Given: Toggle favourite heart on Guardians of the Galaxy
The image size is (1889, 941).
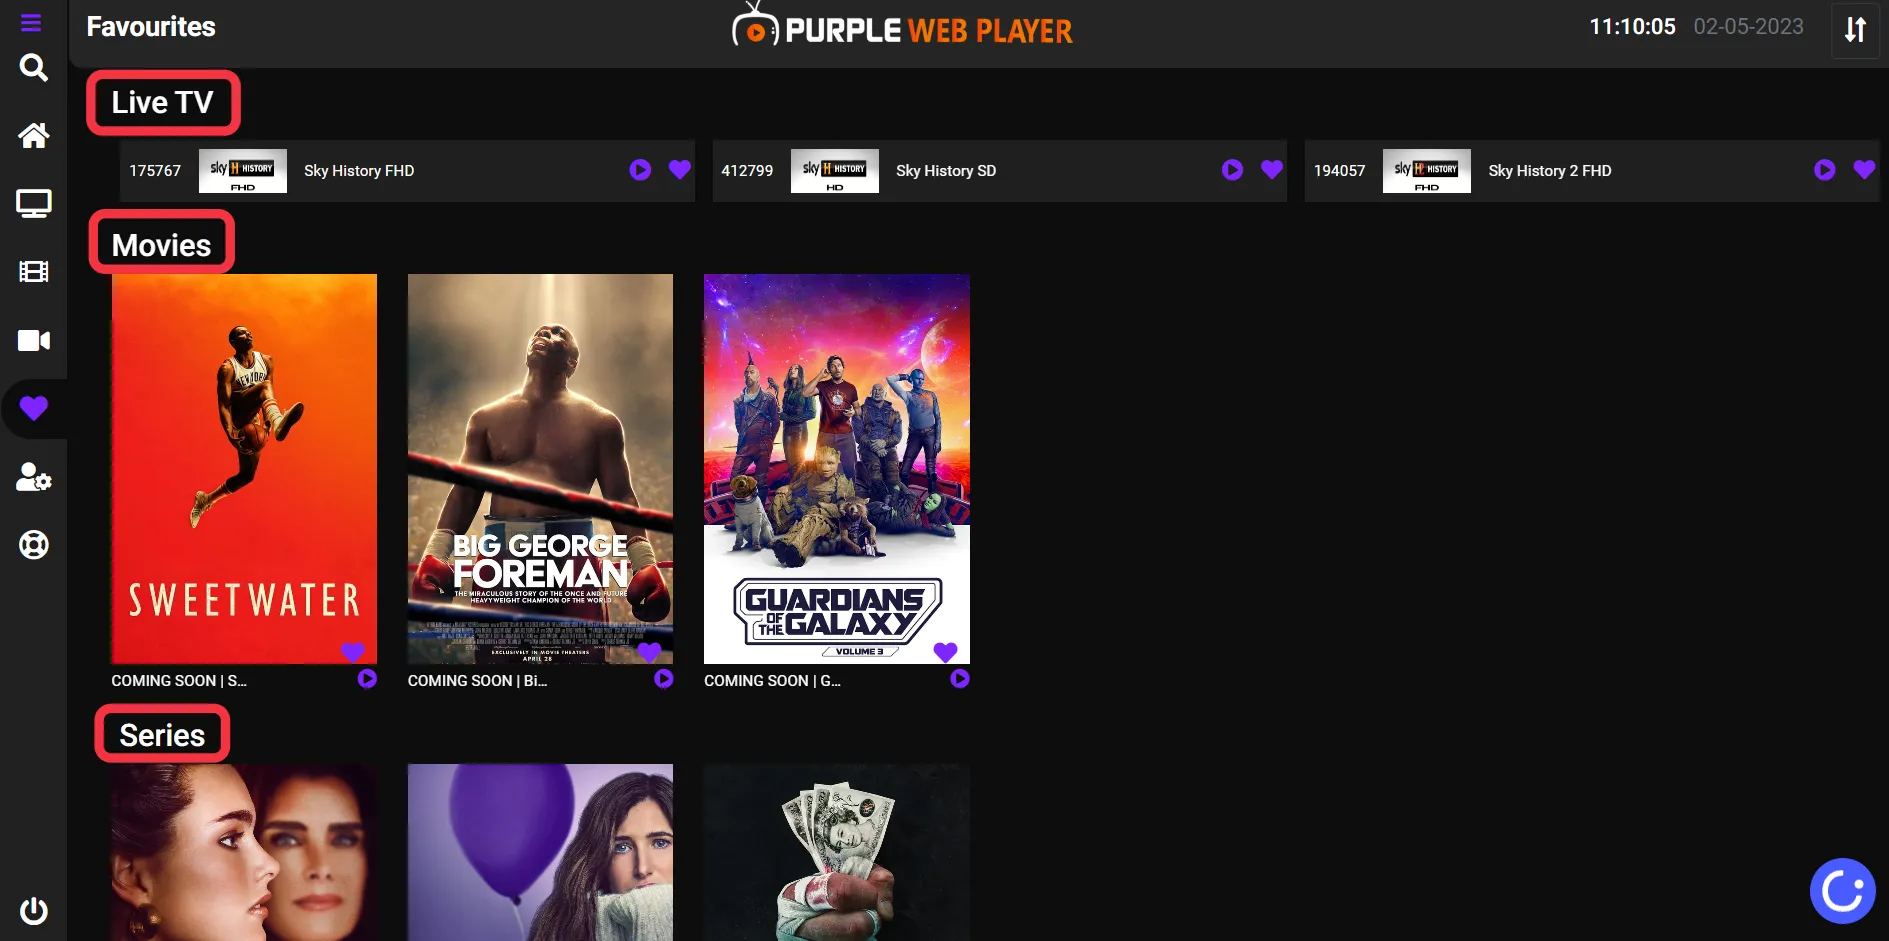Looking at the screenshot, I should (x=945, y=652).
